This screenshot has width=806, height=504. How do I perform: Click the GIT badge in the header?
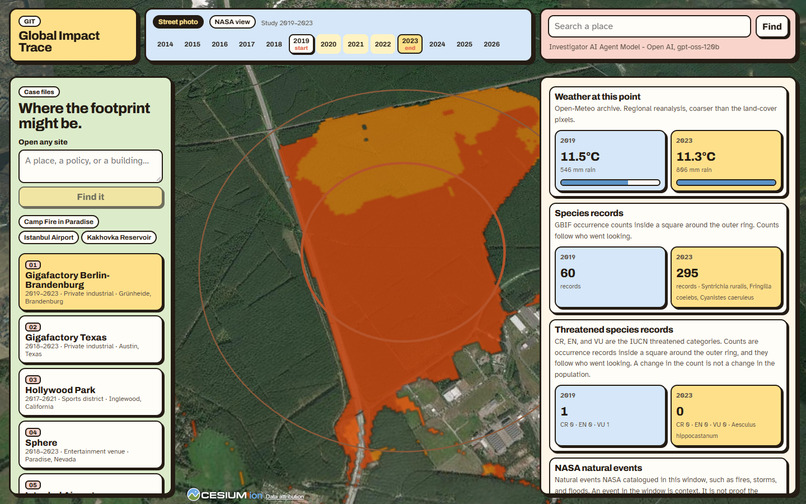pos(30,22)
